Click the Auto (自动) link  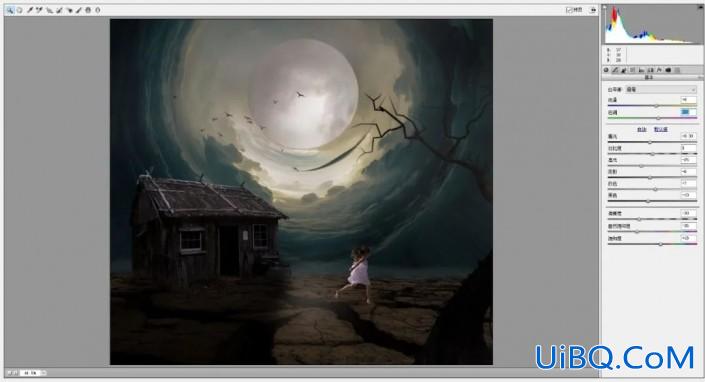642,129
